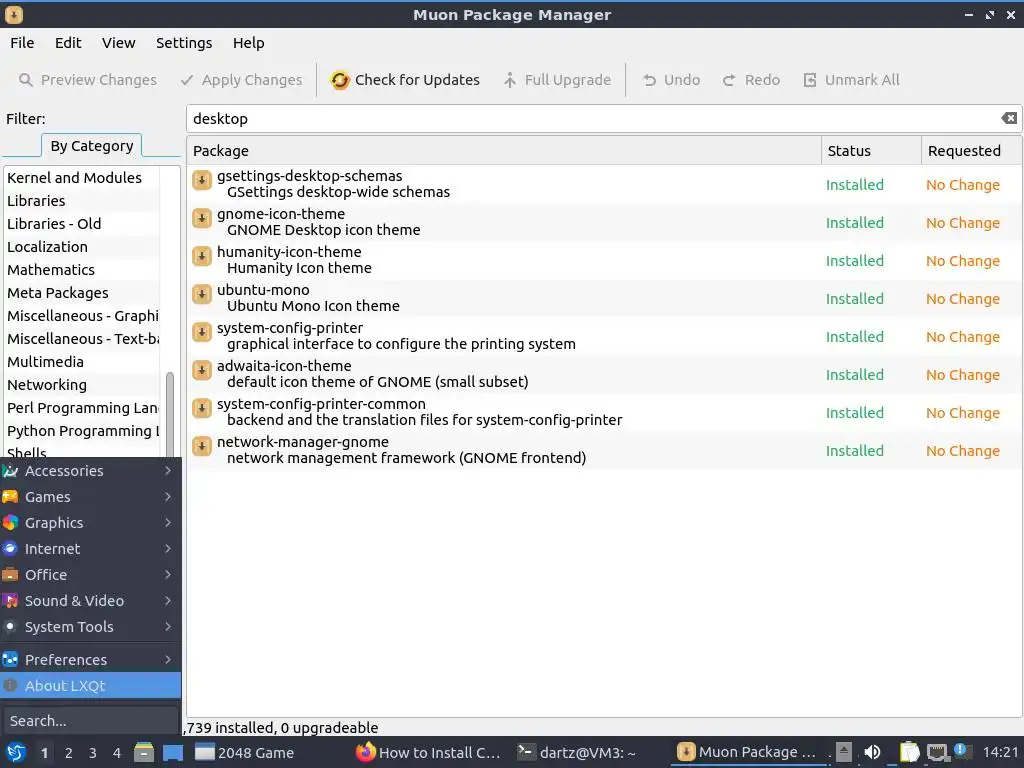The image size is (1024, 768).
Task: Click the Full Upgrade arrow icon
Action: 509,80
